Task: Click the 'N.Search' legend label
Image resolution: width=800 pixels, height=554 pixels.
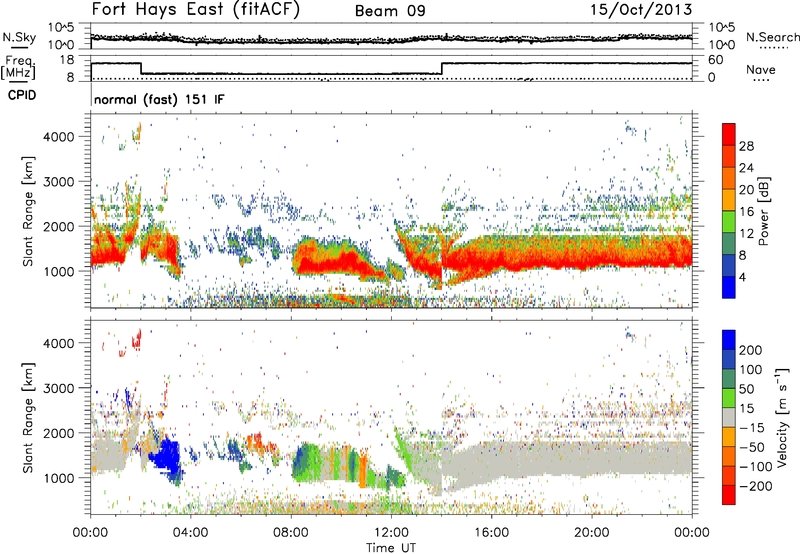Action: (x=772, y=37)
